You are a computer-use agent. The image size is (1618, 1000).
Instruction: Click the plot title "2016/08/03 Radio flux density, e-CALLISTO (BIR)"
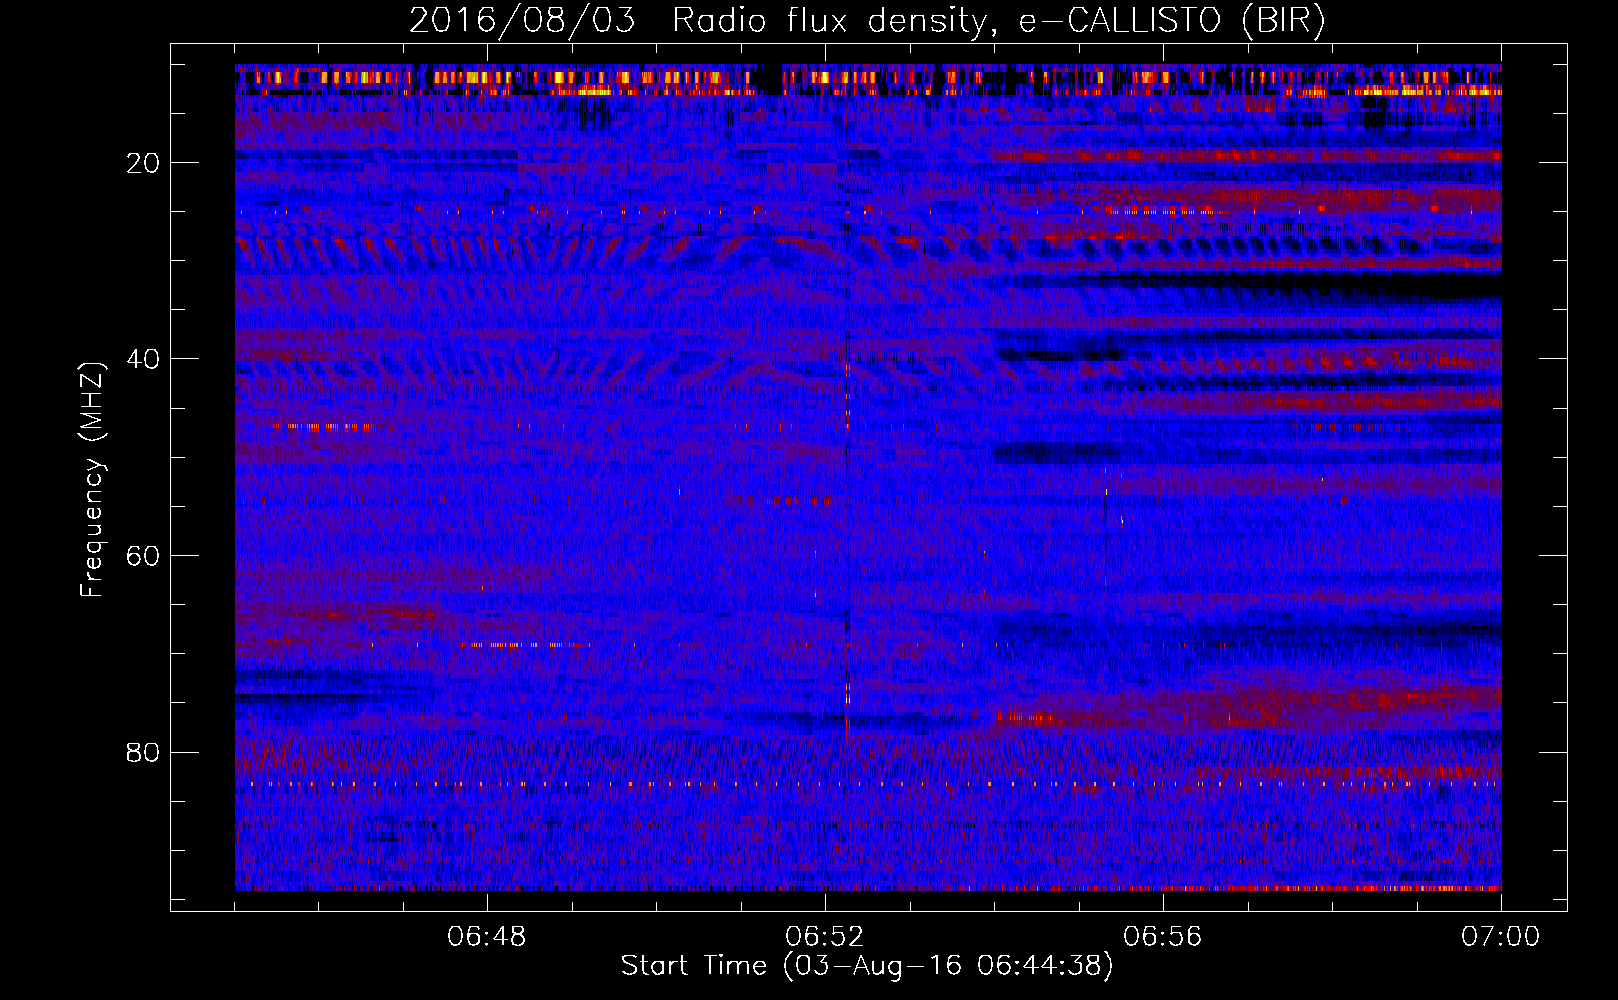point(867,21)
